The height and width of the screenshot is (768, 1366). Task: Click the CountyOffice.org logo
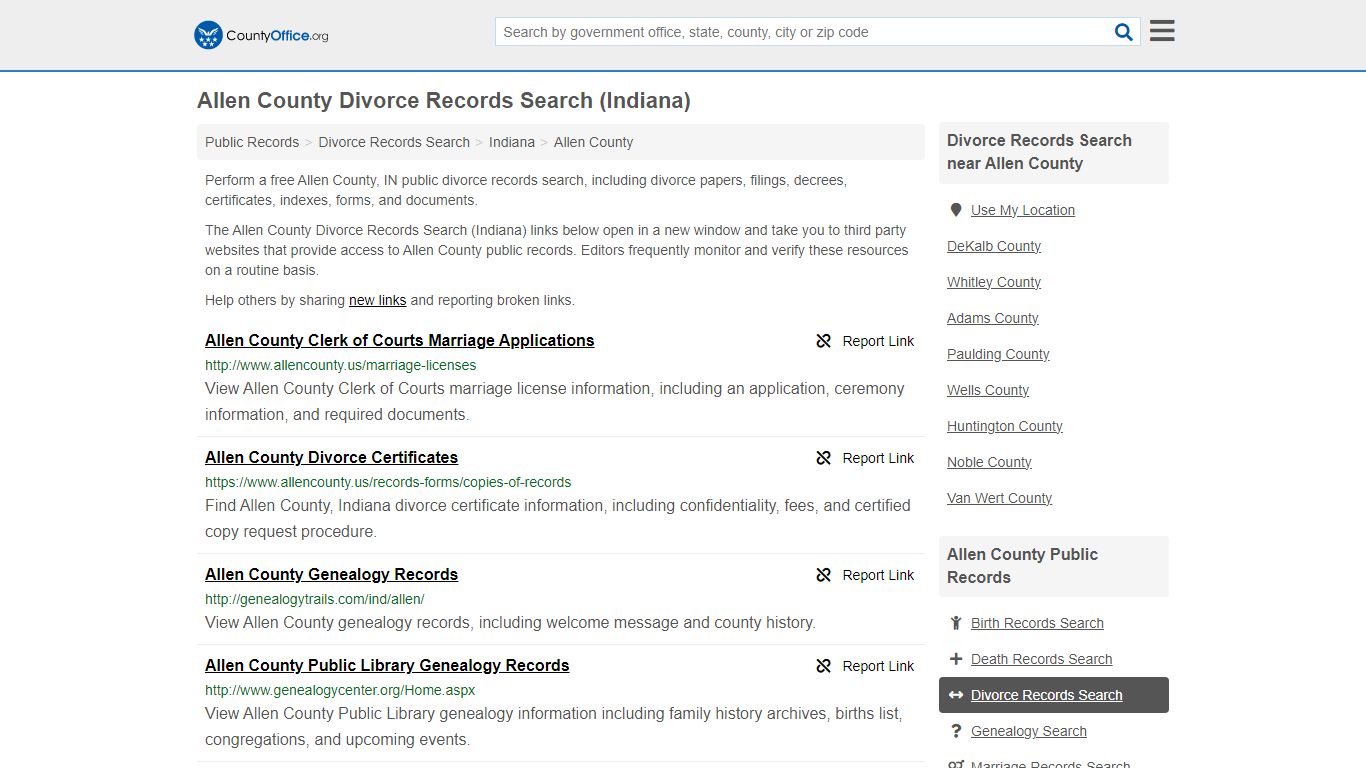[261, 35]
